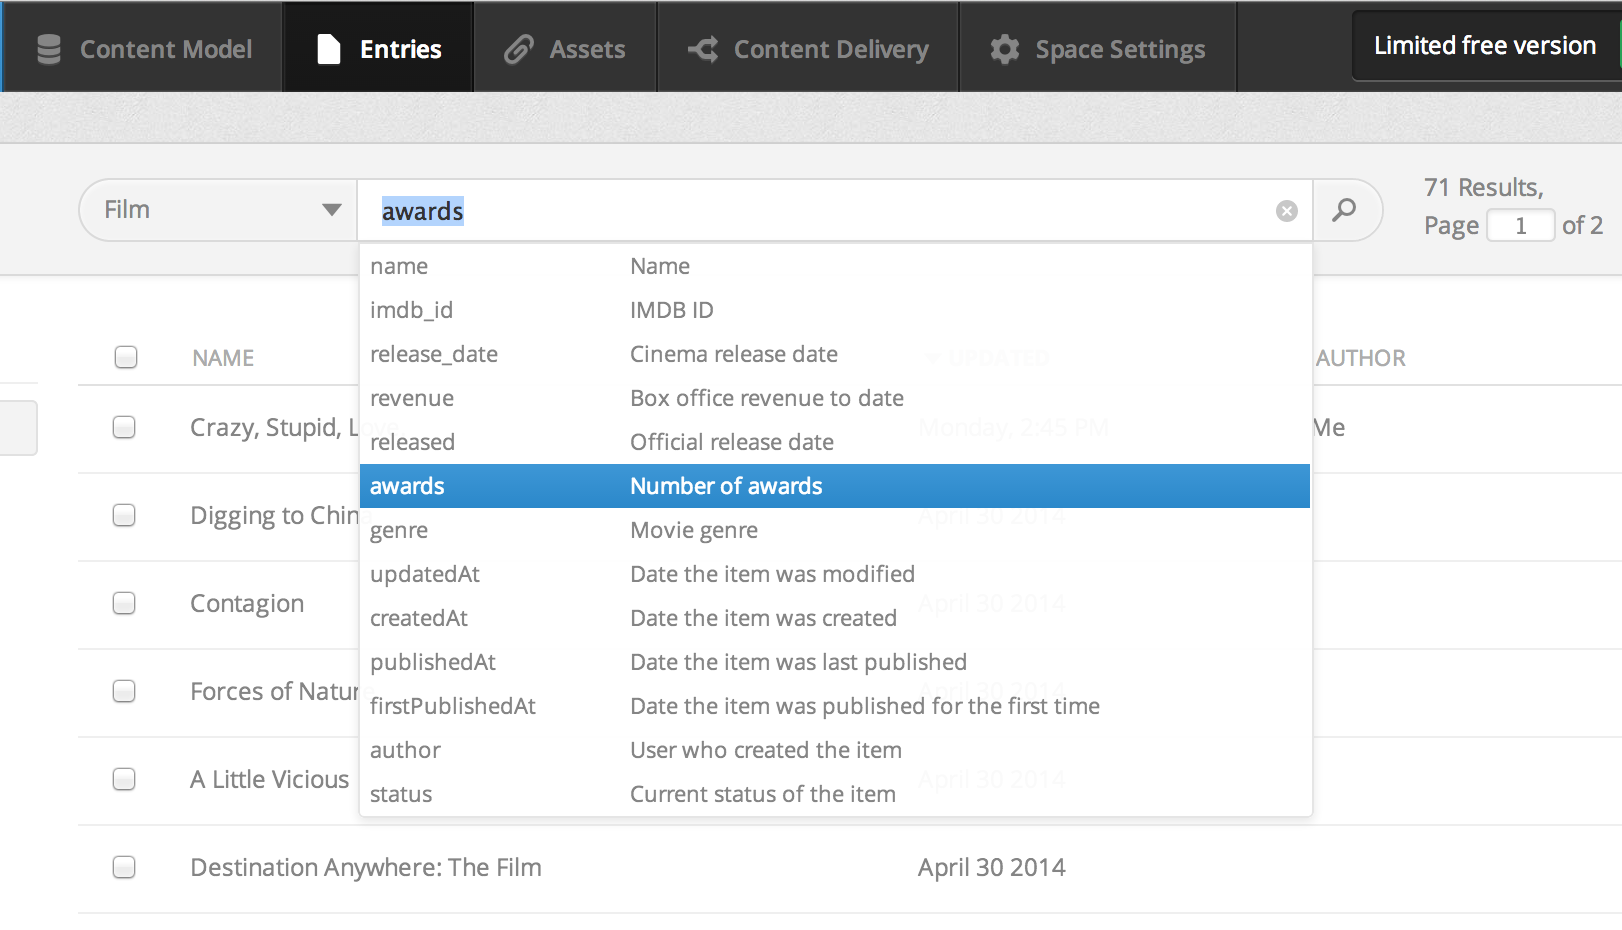Choose the highlighted awards suggestion
This screenshot has height=930, width=1622.
835,486
